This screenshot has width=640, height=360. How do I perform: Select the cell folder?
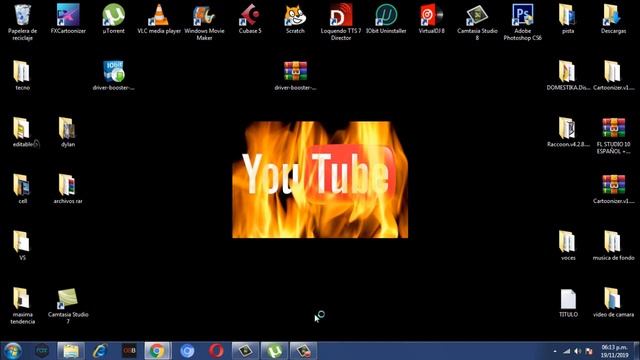click(22, 185)
